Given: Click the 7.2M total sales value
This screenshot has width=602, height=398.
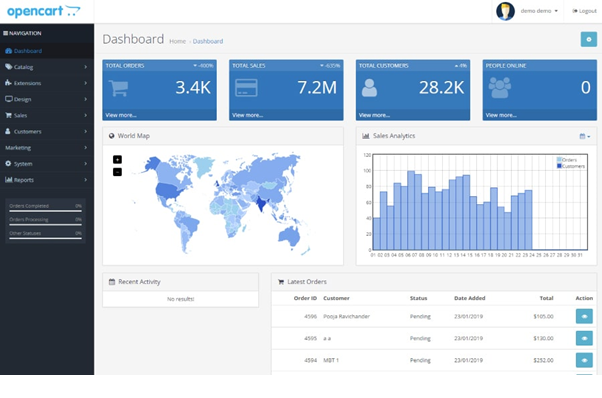Looking at the screenshot, I should (x=317, y=88).
